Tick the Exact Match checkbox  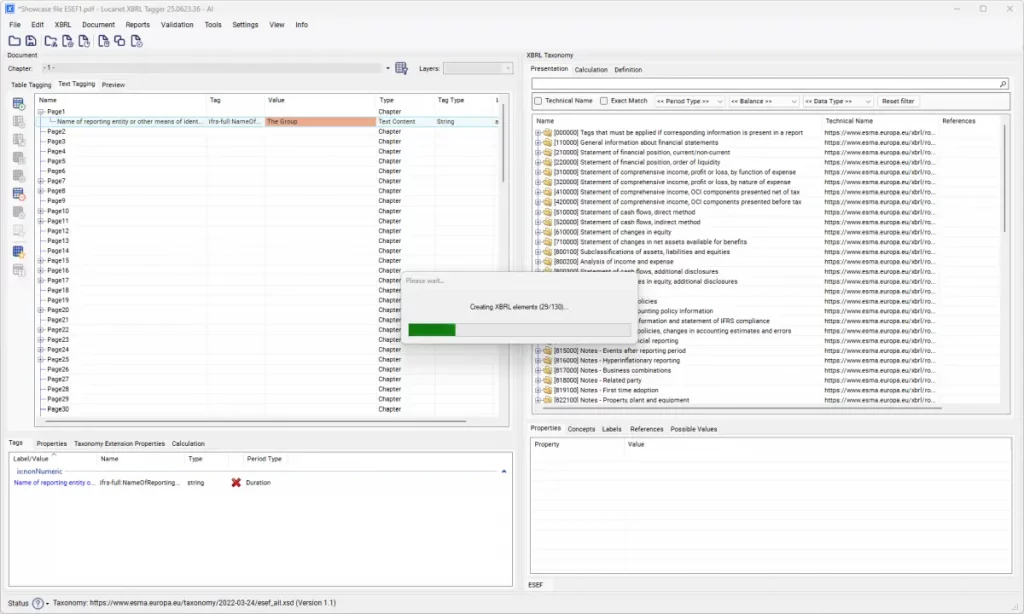click(604, 101)
